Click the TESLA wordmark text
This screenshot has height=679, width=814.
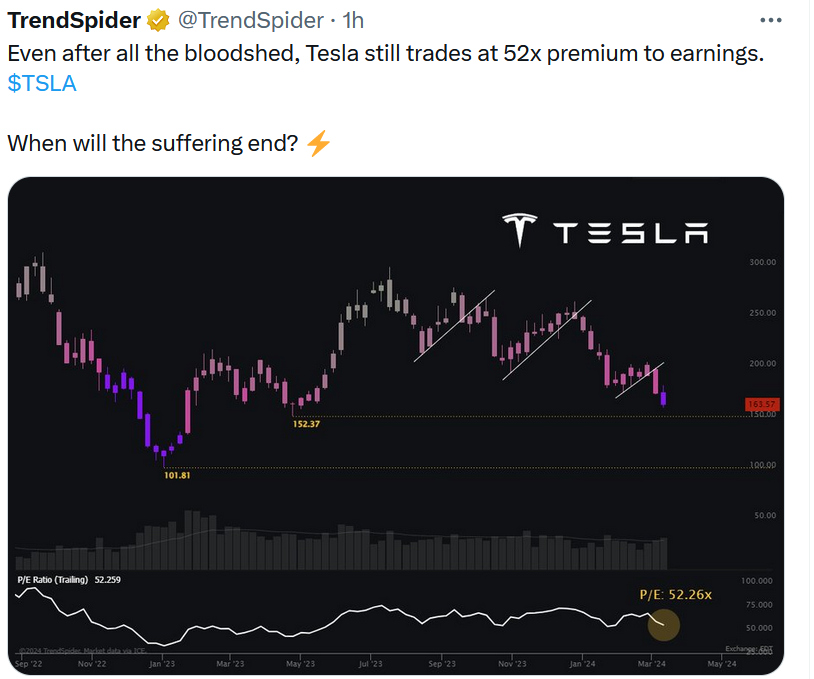(630, 233)
